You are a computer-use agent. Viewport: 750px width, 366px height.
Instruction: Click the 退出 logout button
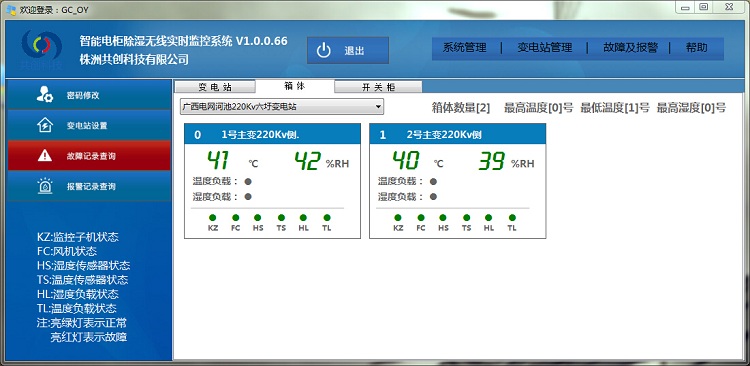click(348, 50)
